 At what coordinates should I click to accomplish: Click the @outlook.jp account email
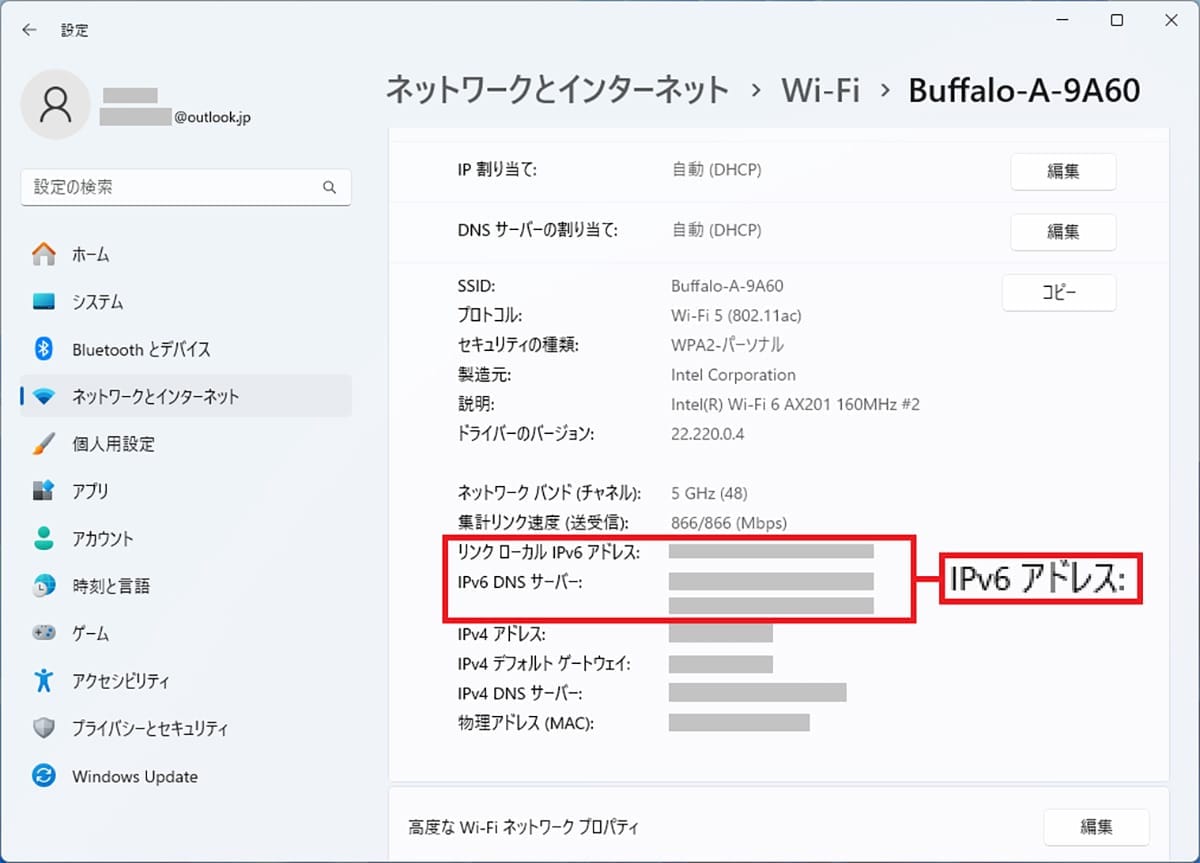point(212,117)
